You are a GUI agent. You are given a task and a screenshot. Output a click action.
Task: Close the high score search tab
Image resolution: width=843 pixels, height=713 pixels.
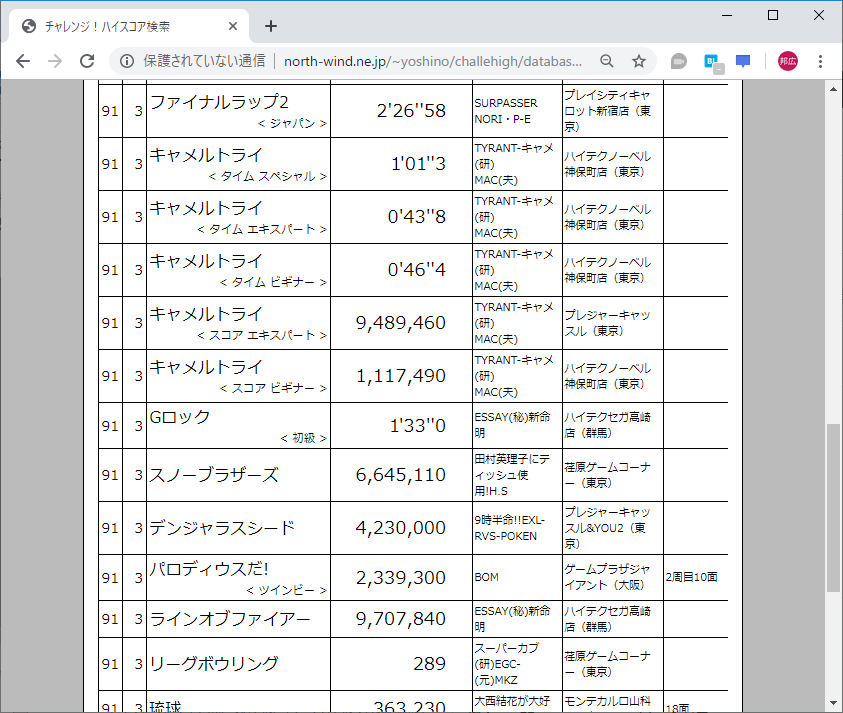(x=233, y=26)
